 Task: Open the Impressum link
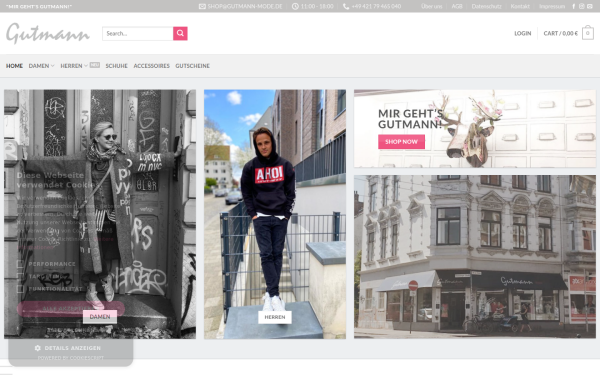click(552, 6)
